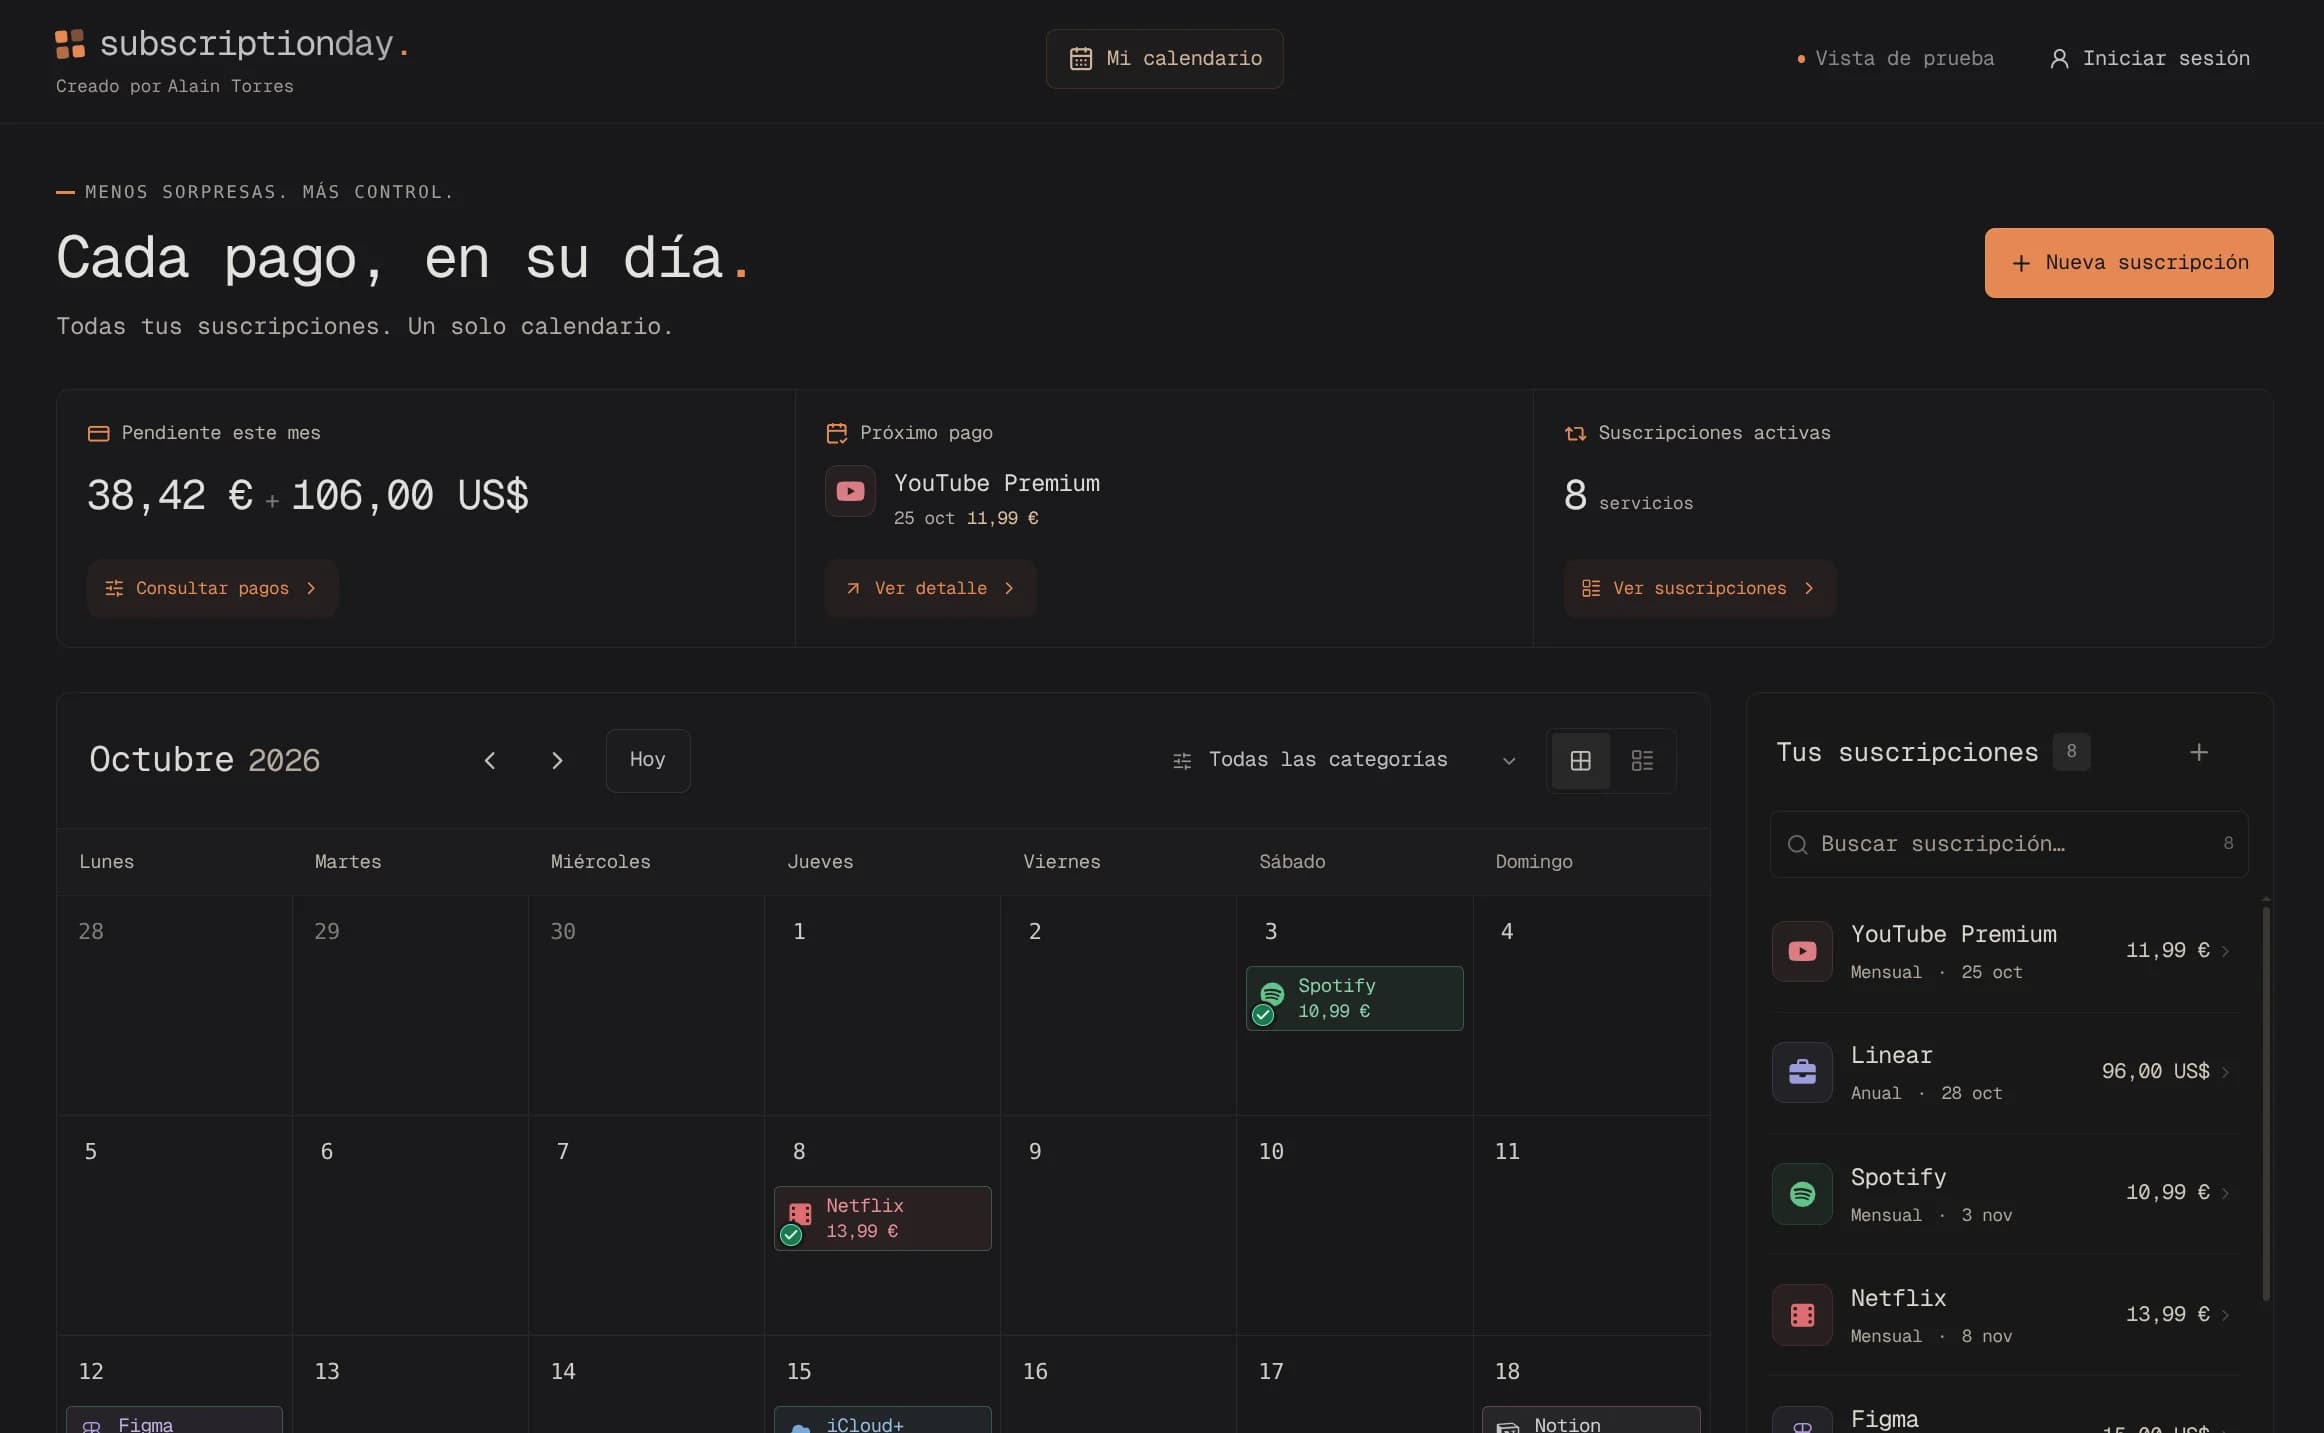Open the Spotify event on October 3
This screenshot has height=1433, width=2324.
[1354, 998]
